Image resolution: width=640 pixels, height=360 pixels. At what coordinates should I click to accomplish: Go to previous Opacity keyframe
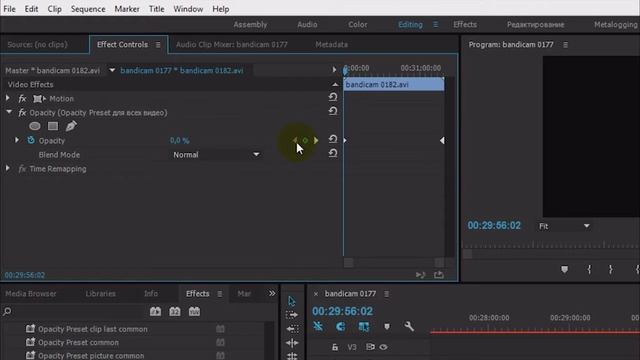coord(295,140)
